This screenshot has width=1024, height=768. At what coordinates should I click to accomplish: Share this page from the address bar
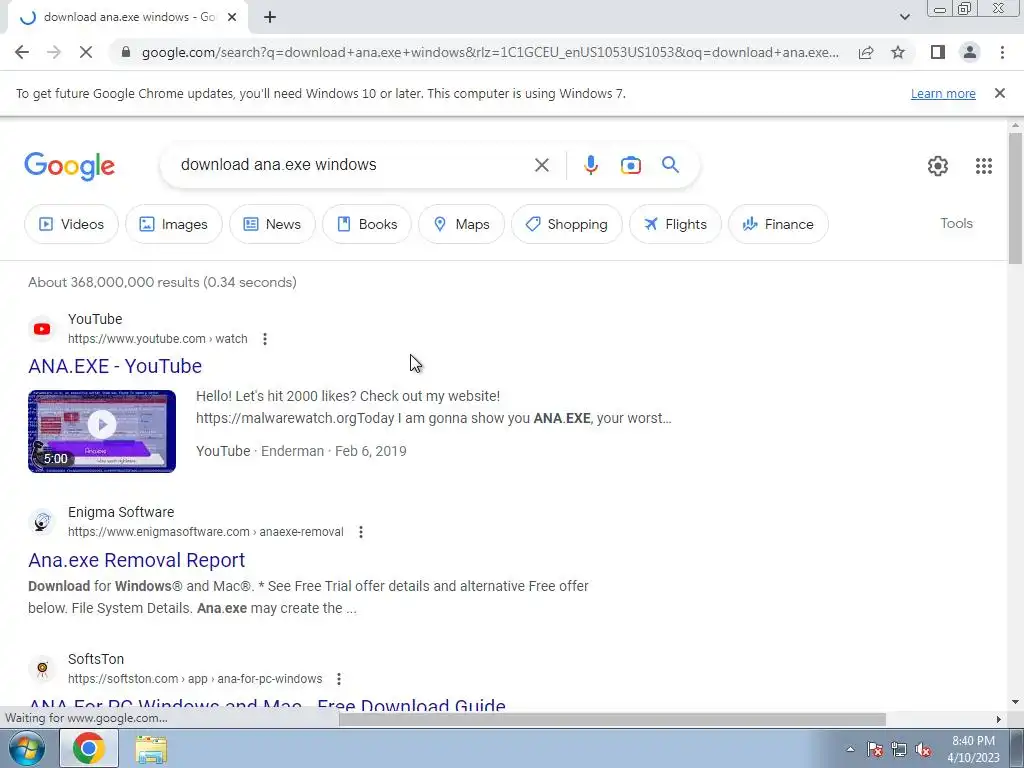pyautogui.click(x=866, y=52)
